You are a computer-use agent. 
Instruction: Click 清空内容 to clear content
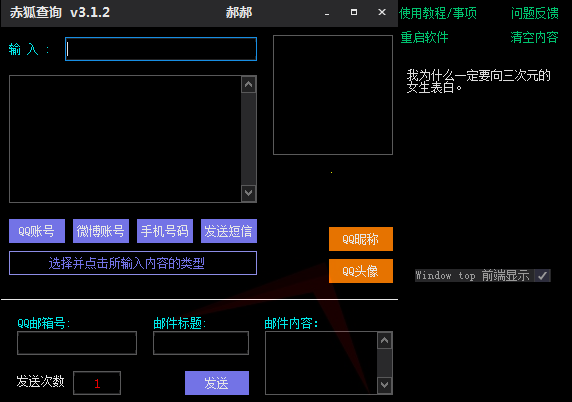pyautogui.click(x=534, y=37)
